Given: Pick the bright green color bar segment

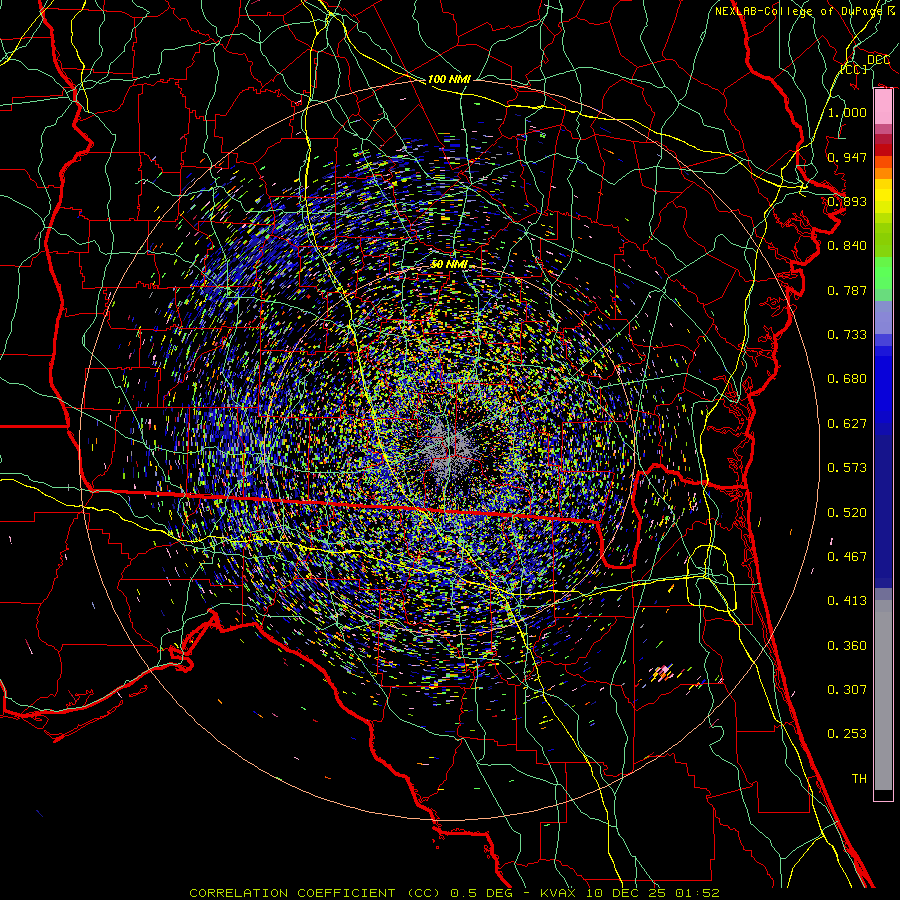Looking at the screenshot, I should click(x=883, y=273).
